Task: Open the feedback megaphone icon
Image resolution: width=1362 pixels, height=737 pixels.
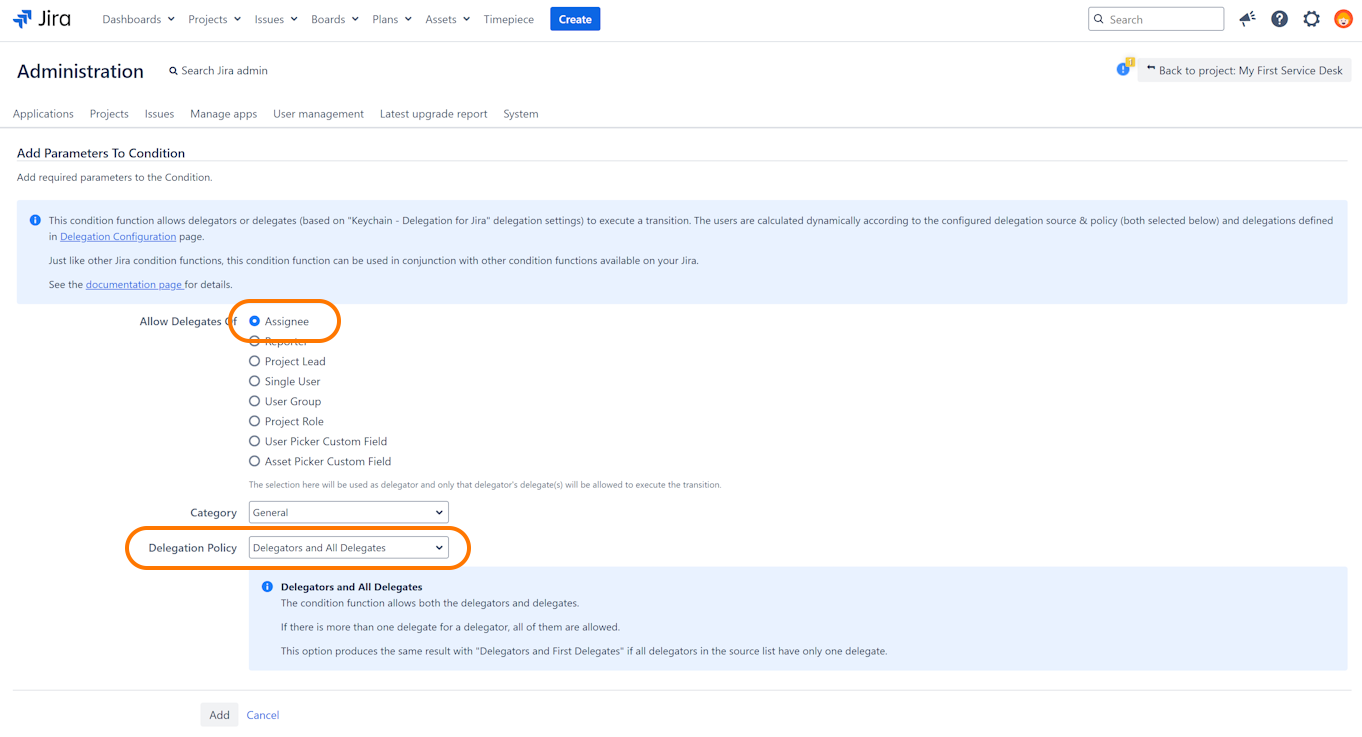Action: pos(1247,19)
